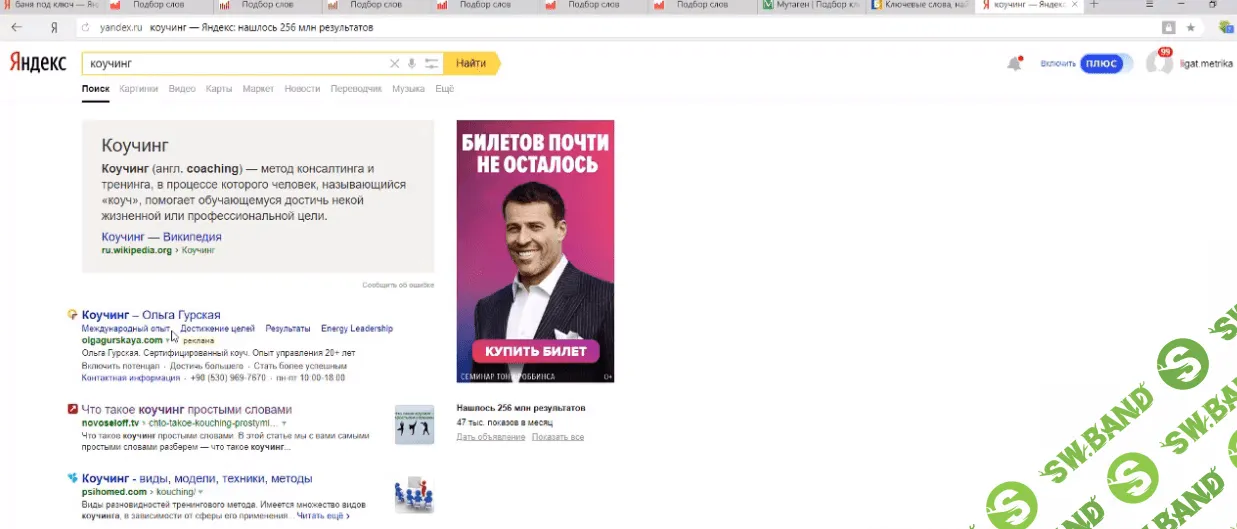Screen dimensions: 1237x529
Task: Open advanced search settings sliders icon
Action: 431,64
